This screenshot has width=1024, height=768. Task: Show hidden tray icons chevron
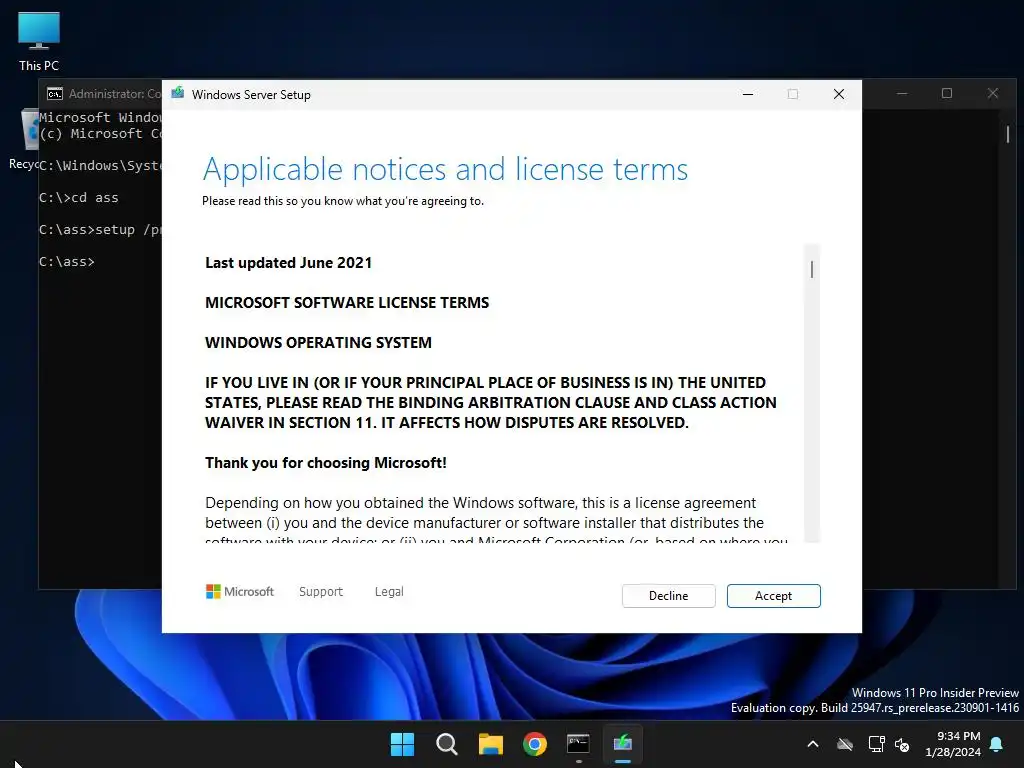click(x=813, y=744)
